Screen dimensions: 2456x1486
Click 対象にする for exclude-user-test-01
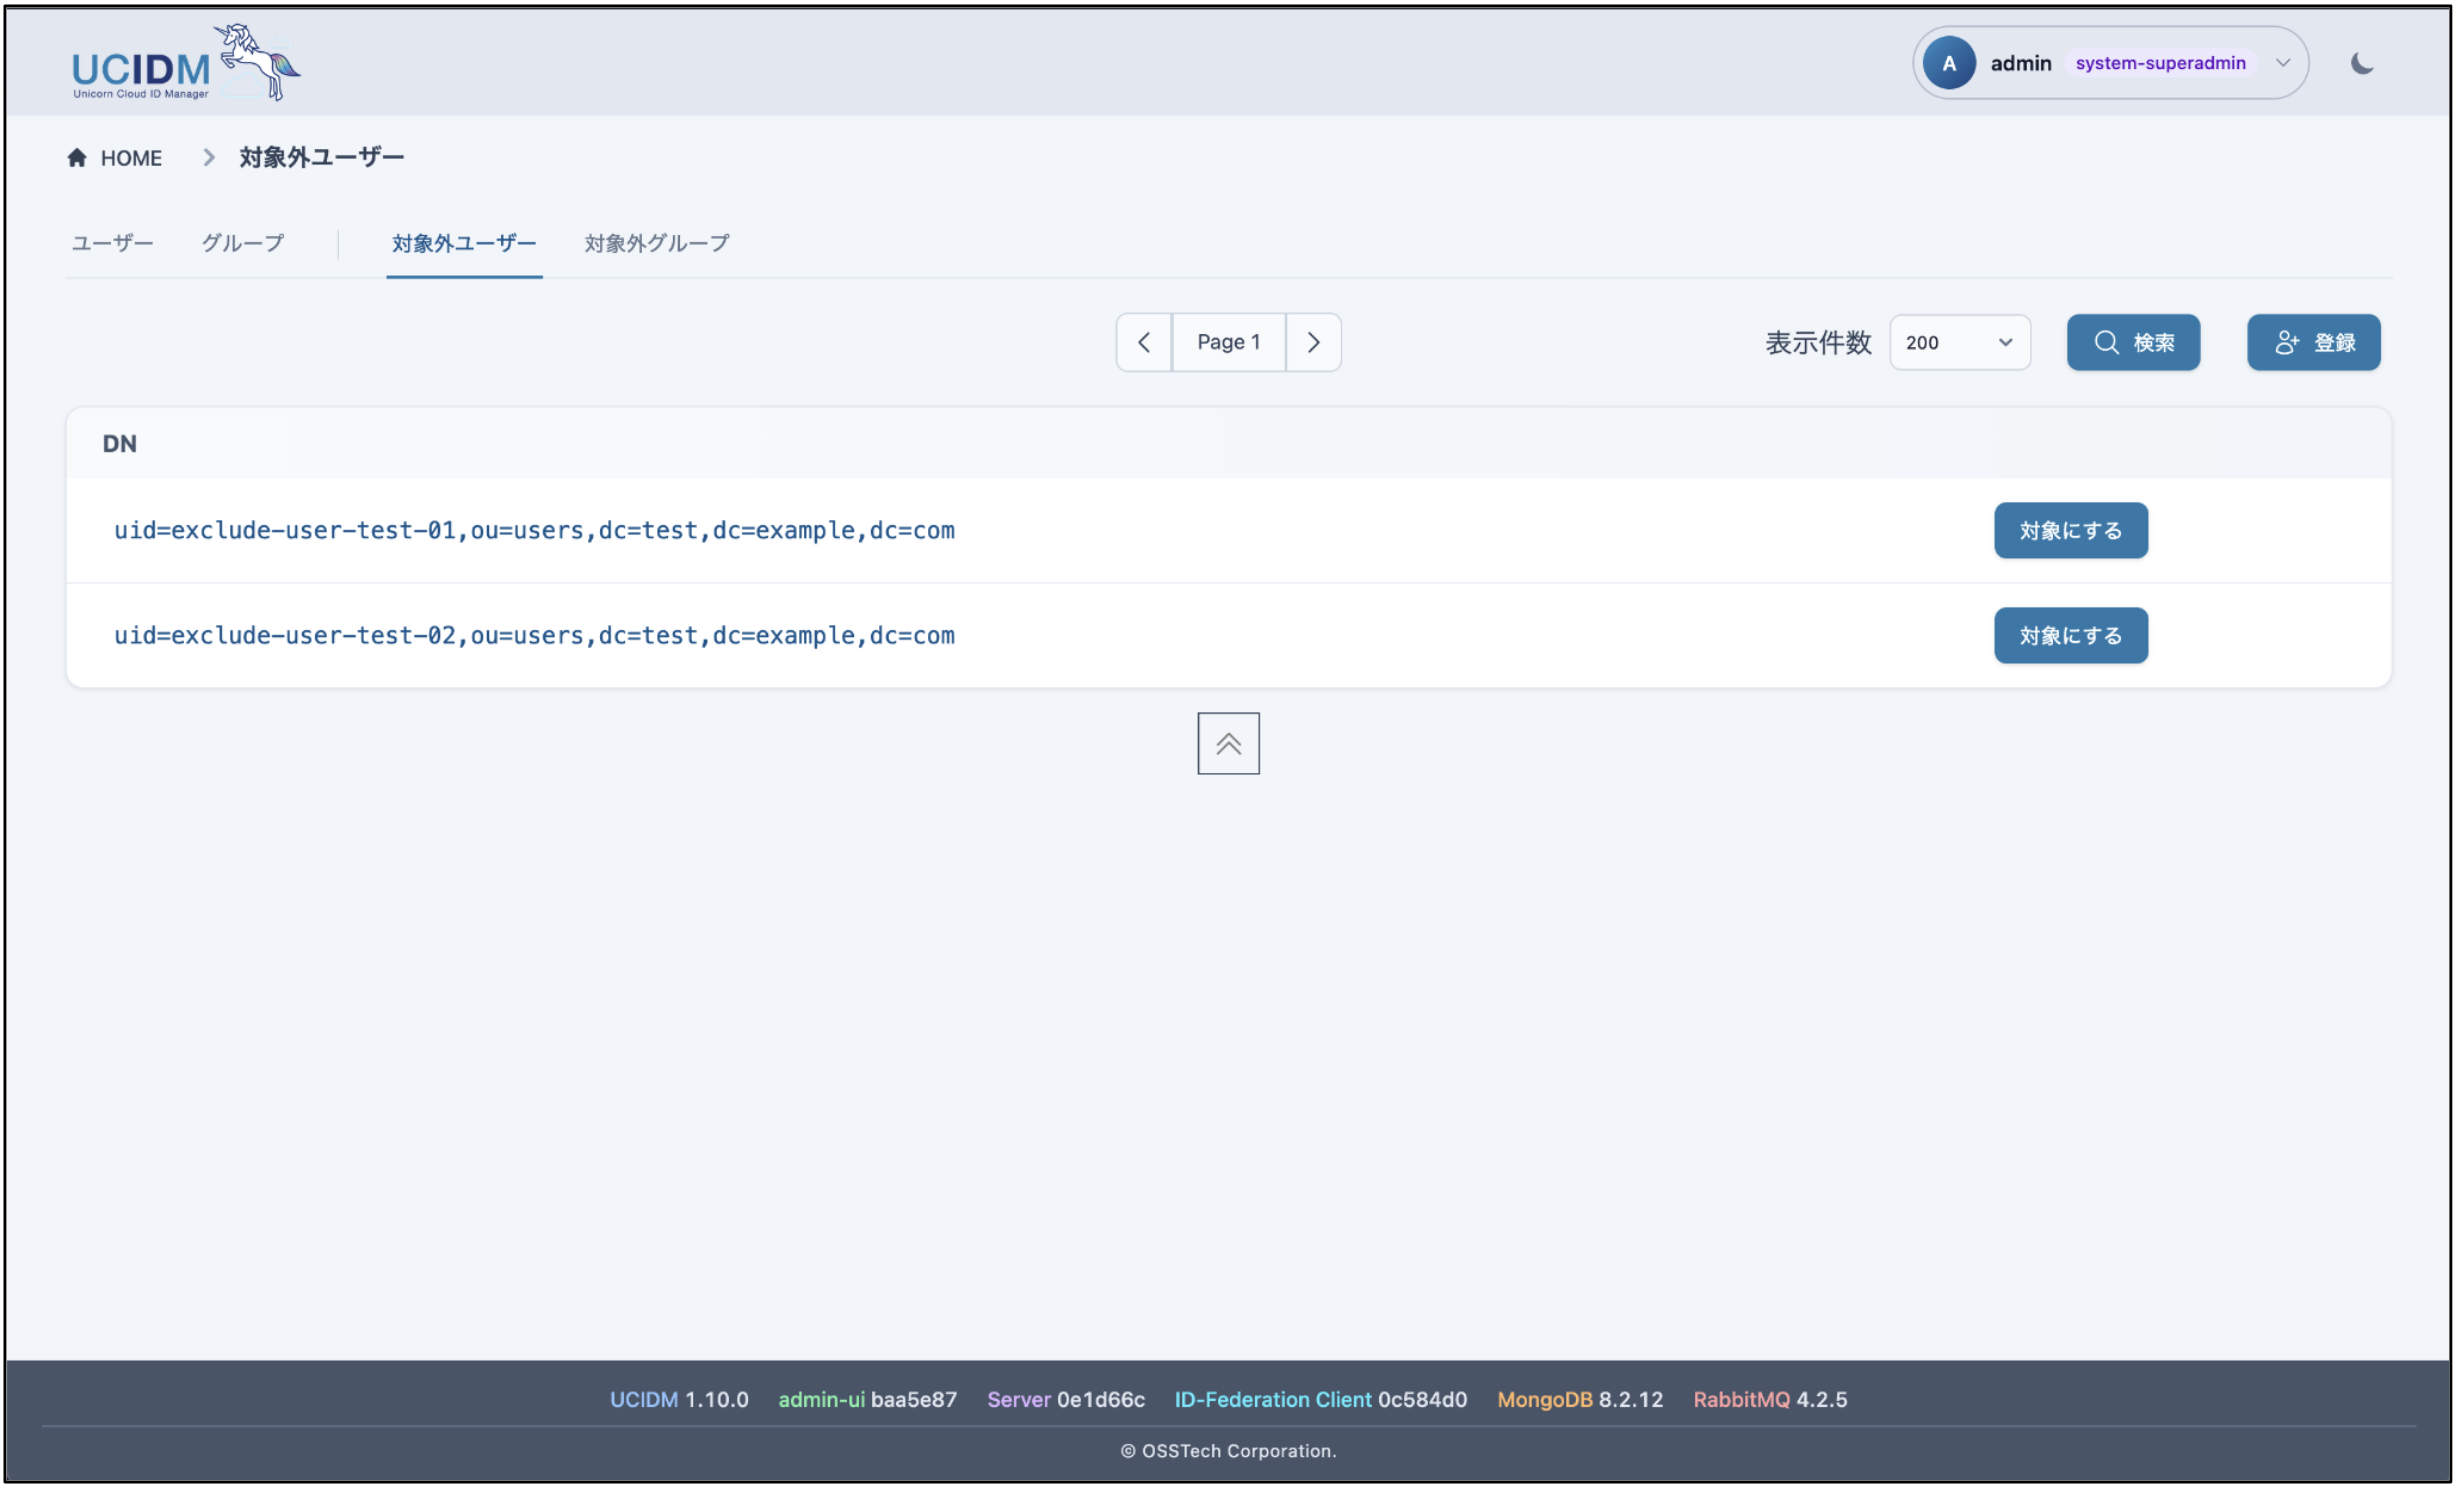(2070, 530)
